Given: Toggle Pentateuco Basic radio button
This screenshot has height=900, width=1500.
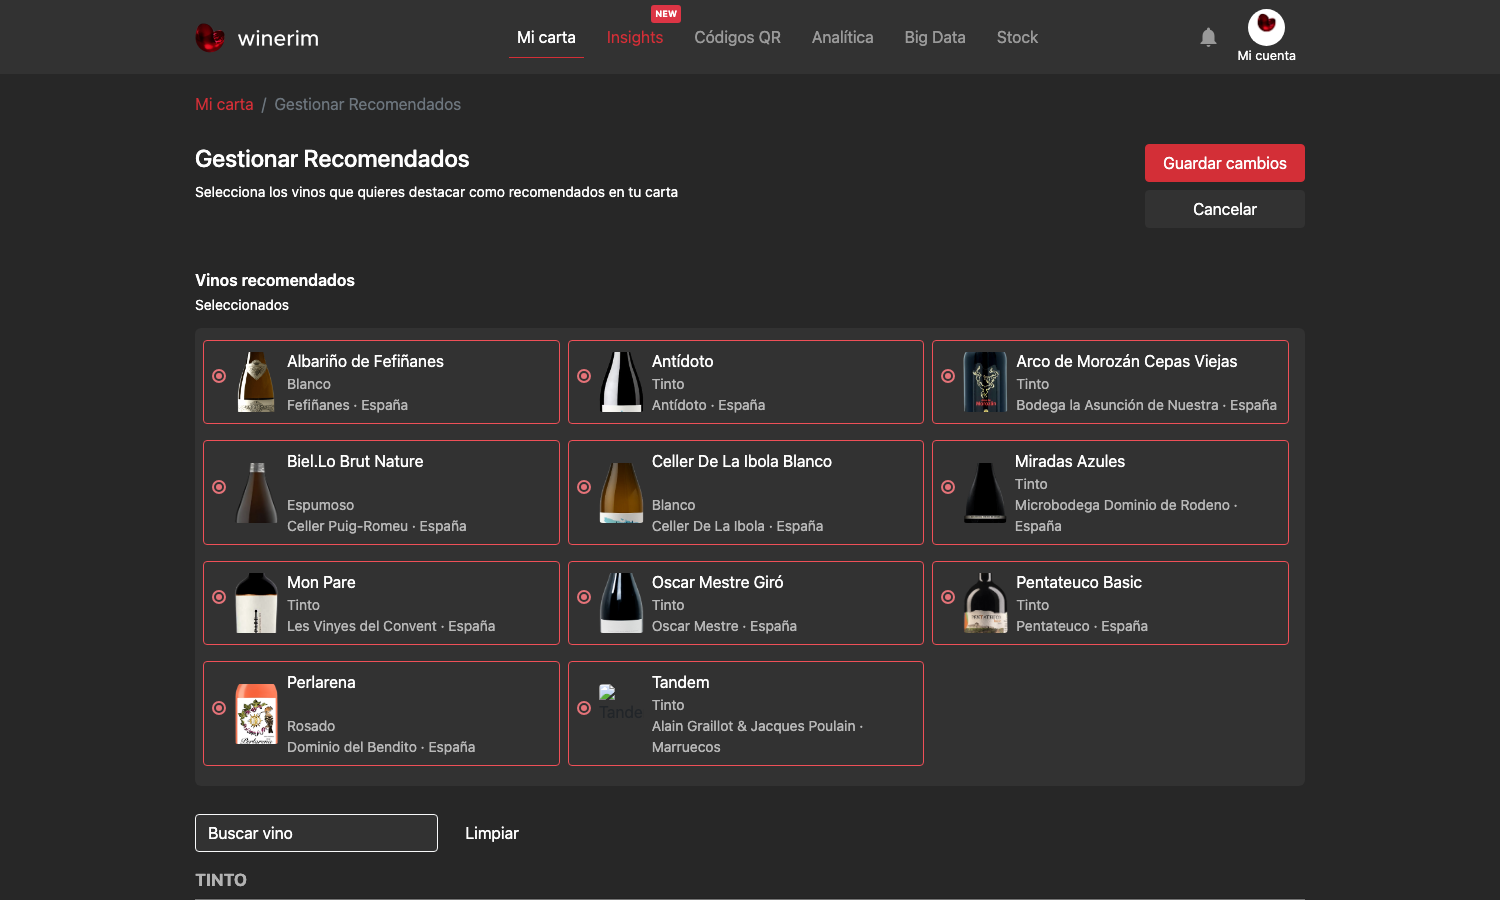Looking at the screenshot, I should pos(948,597).
